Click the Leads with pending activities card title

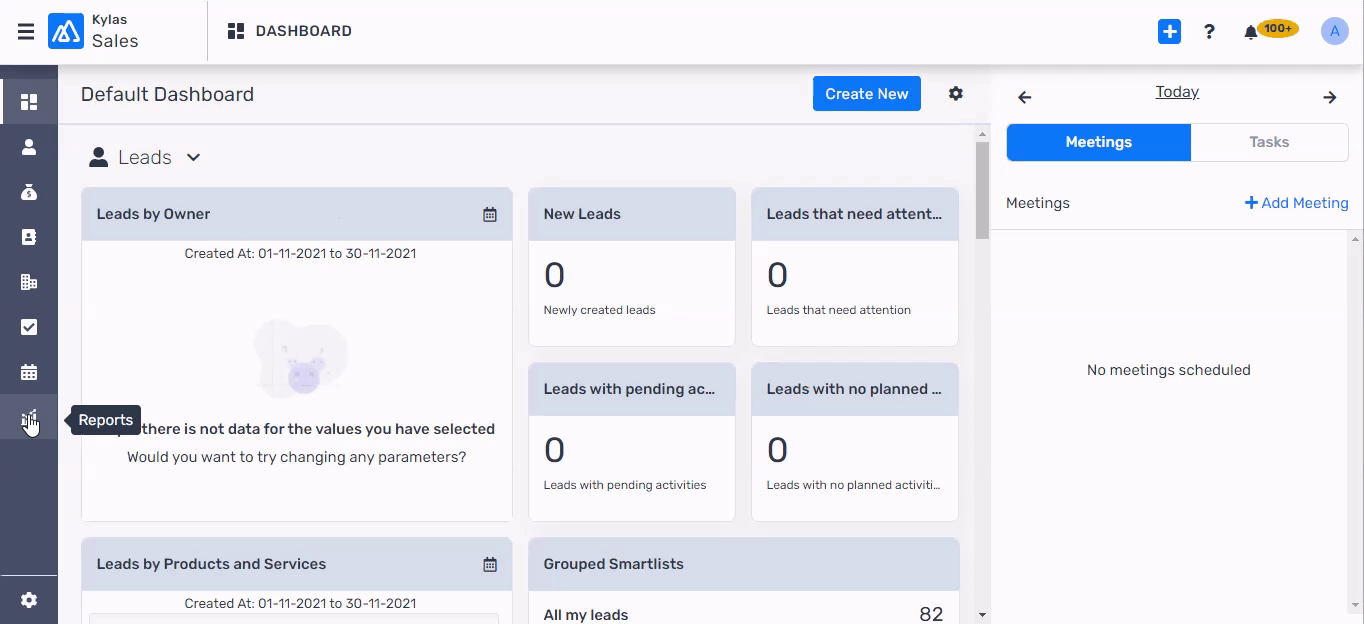(630, 389)
